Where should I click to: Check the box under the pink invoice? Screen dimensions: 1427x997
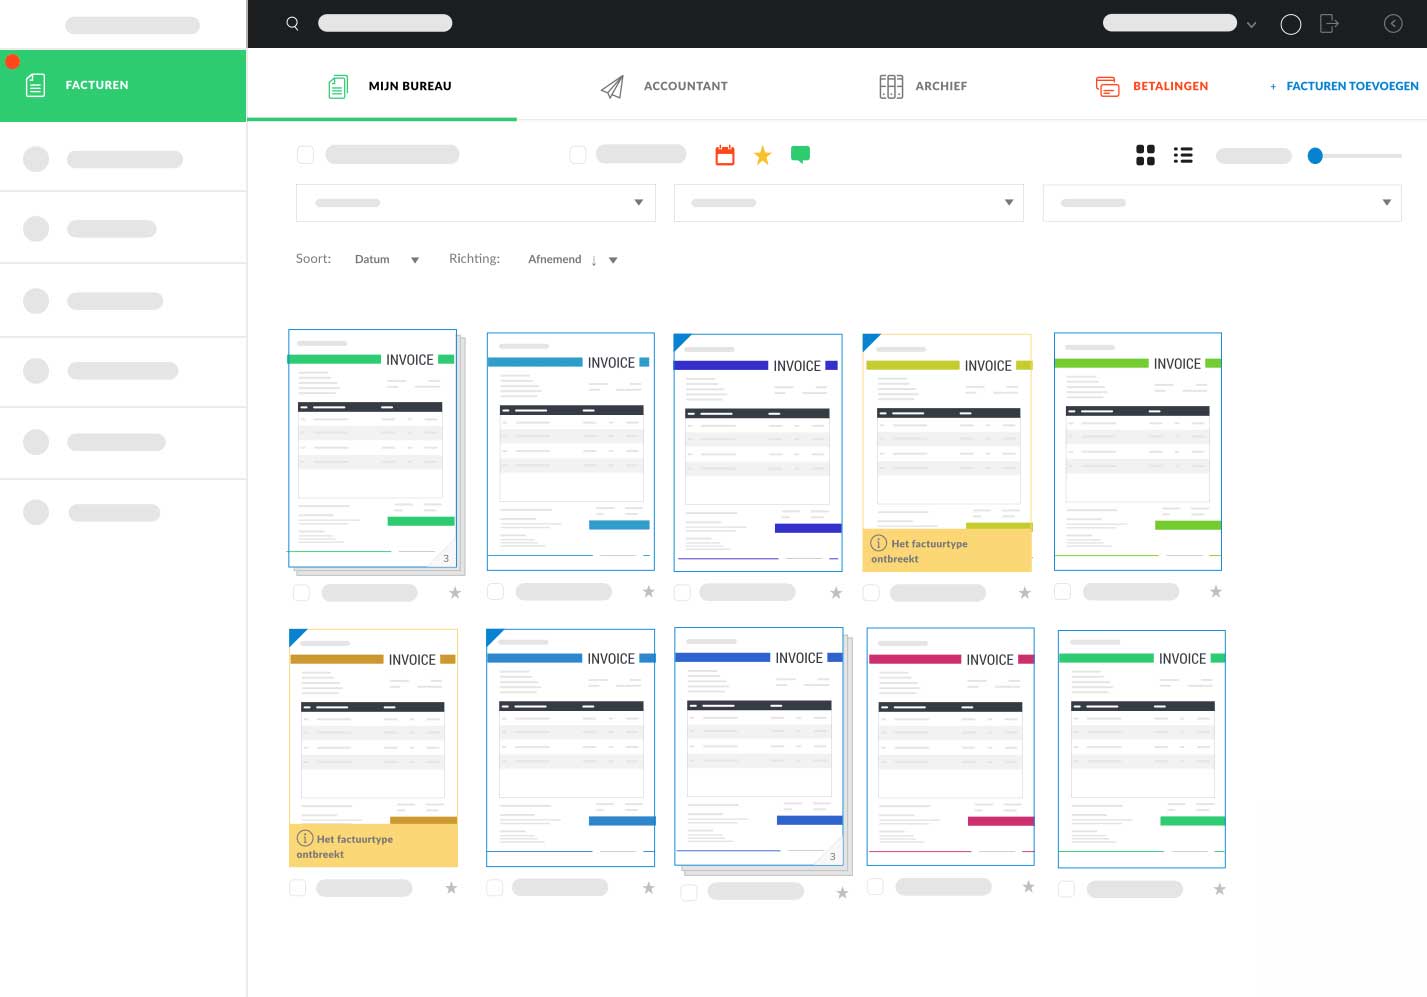coord(875,887)
